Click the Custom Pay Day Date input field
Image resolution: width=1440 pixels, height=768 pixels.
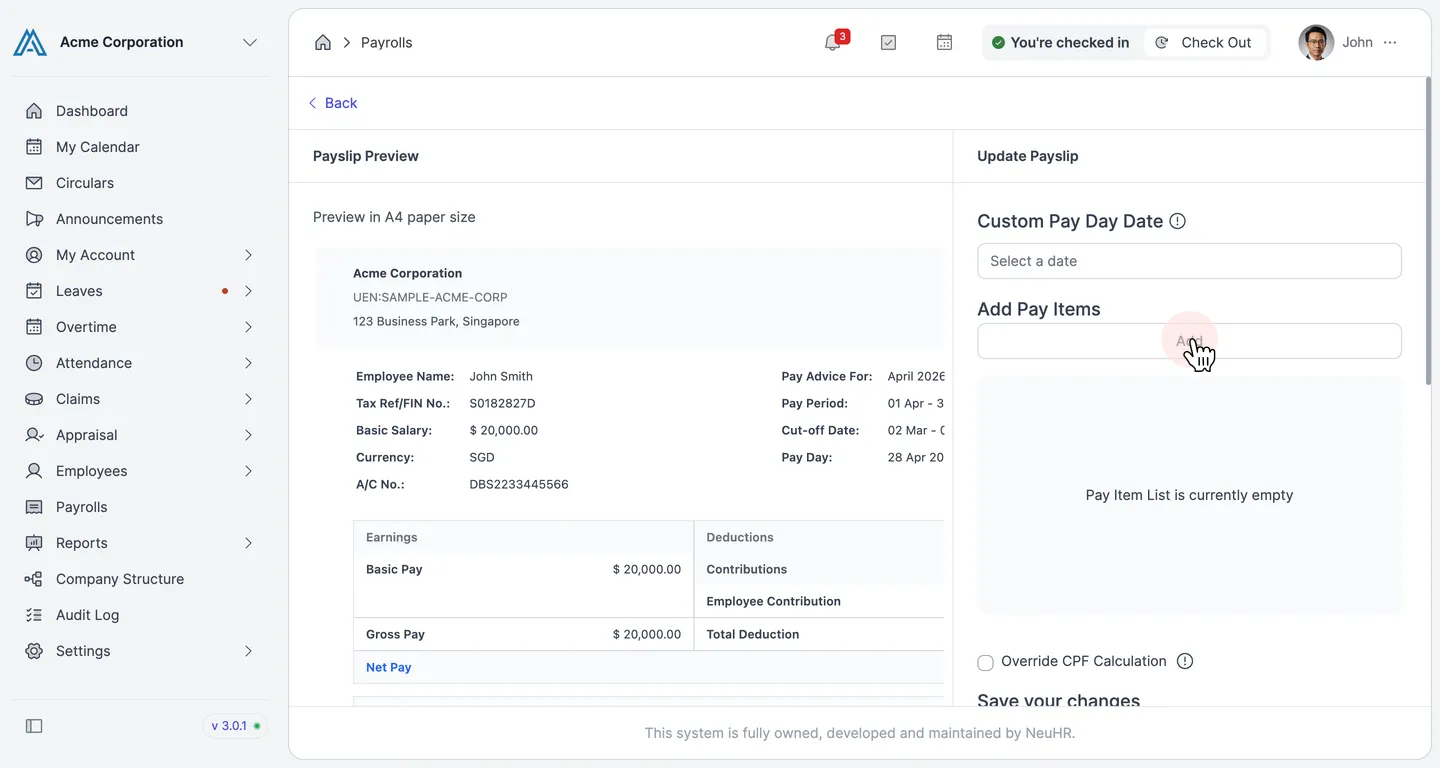pos(1189,261)
